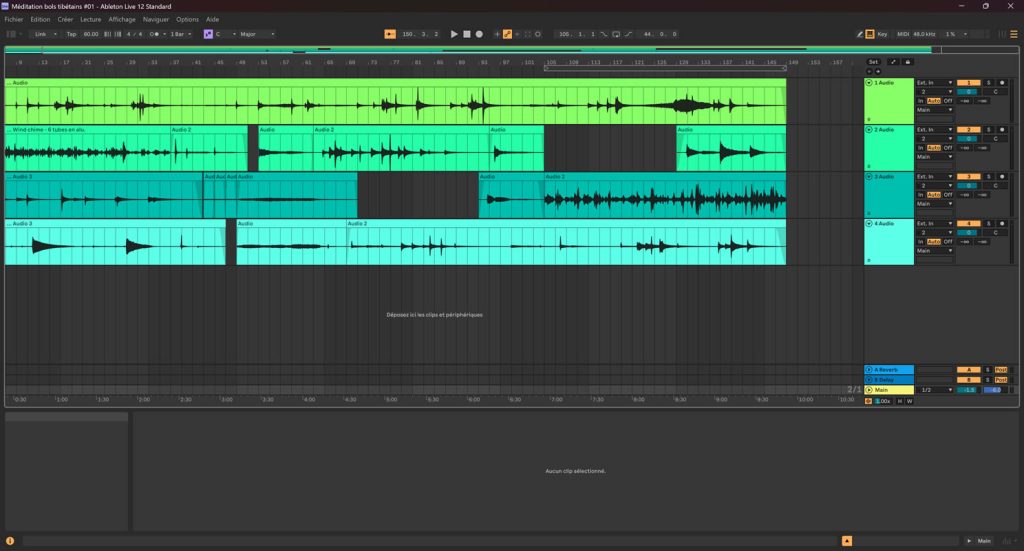
Task: Toggle the W width optimize button
Action: click(x=909, y=401)
